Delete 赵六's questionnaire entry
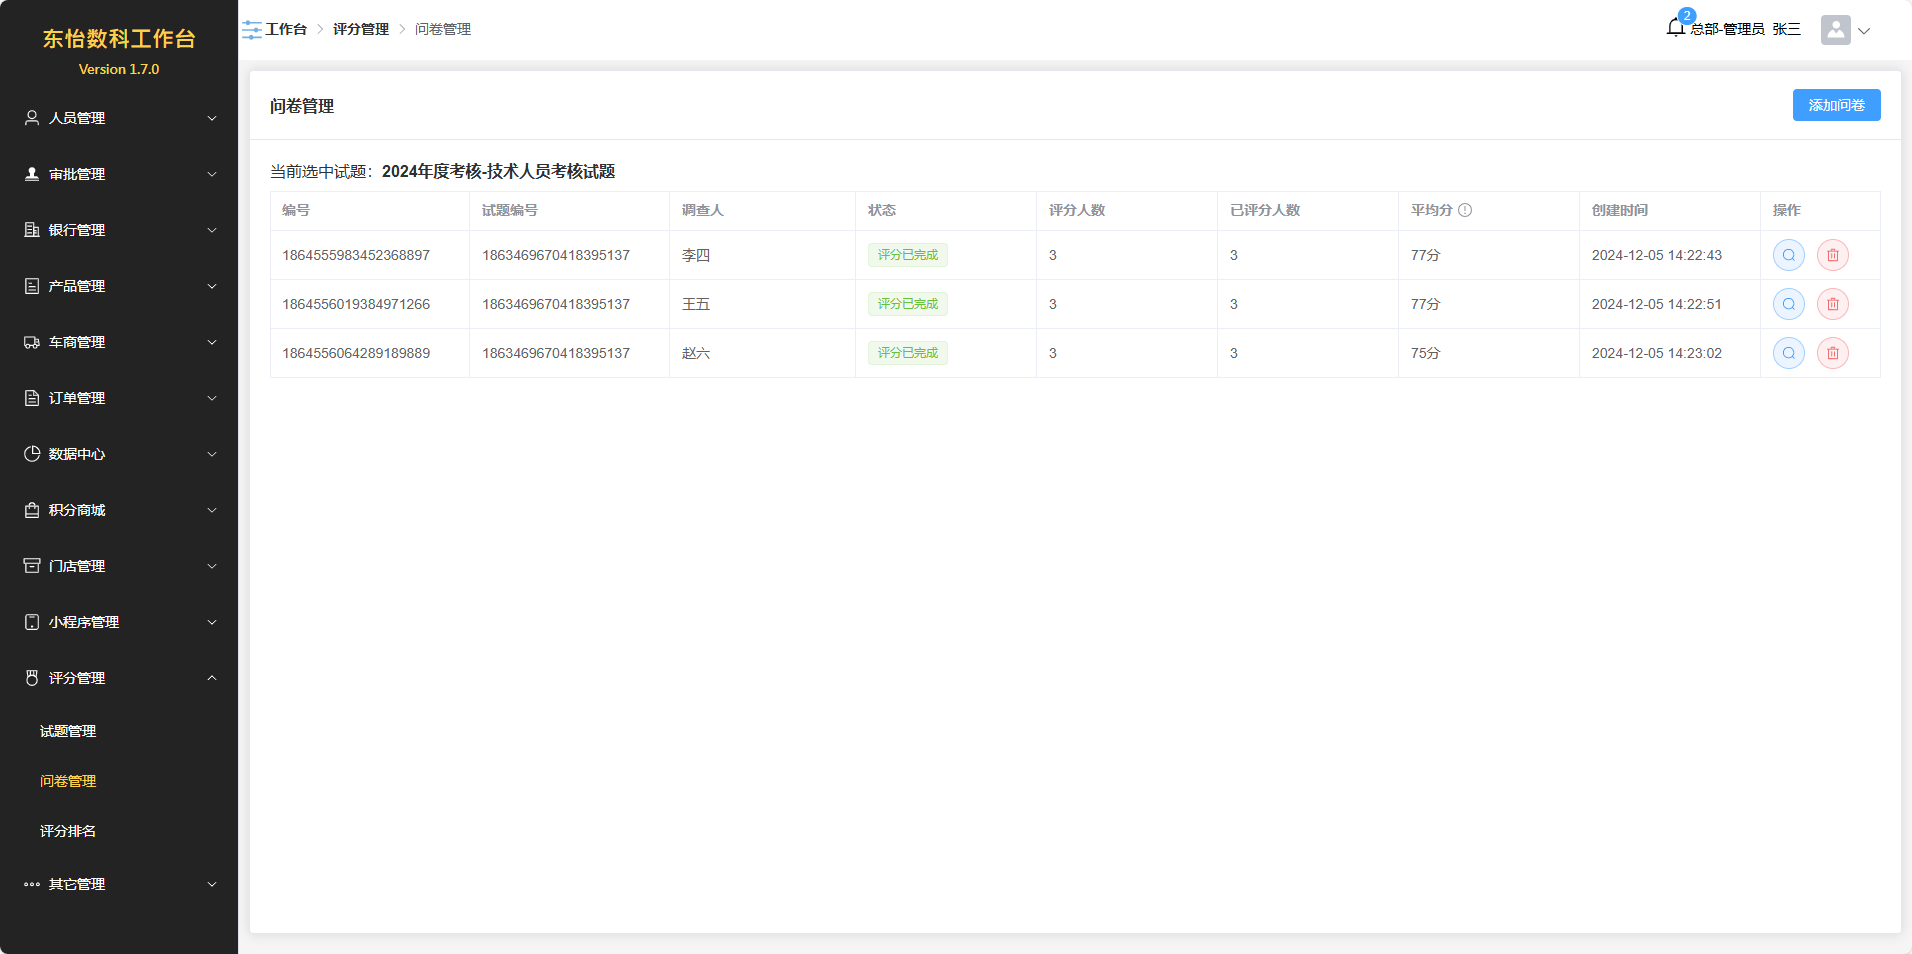1912x954 pixels. [x=1832, y=353]
